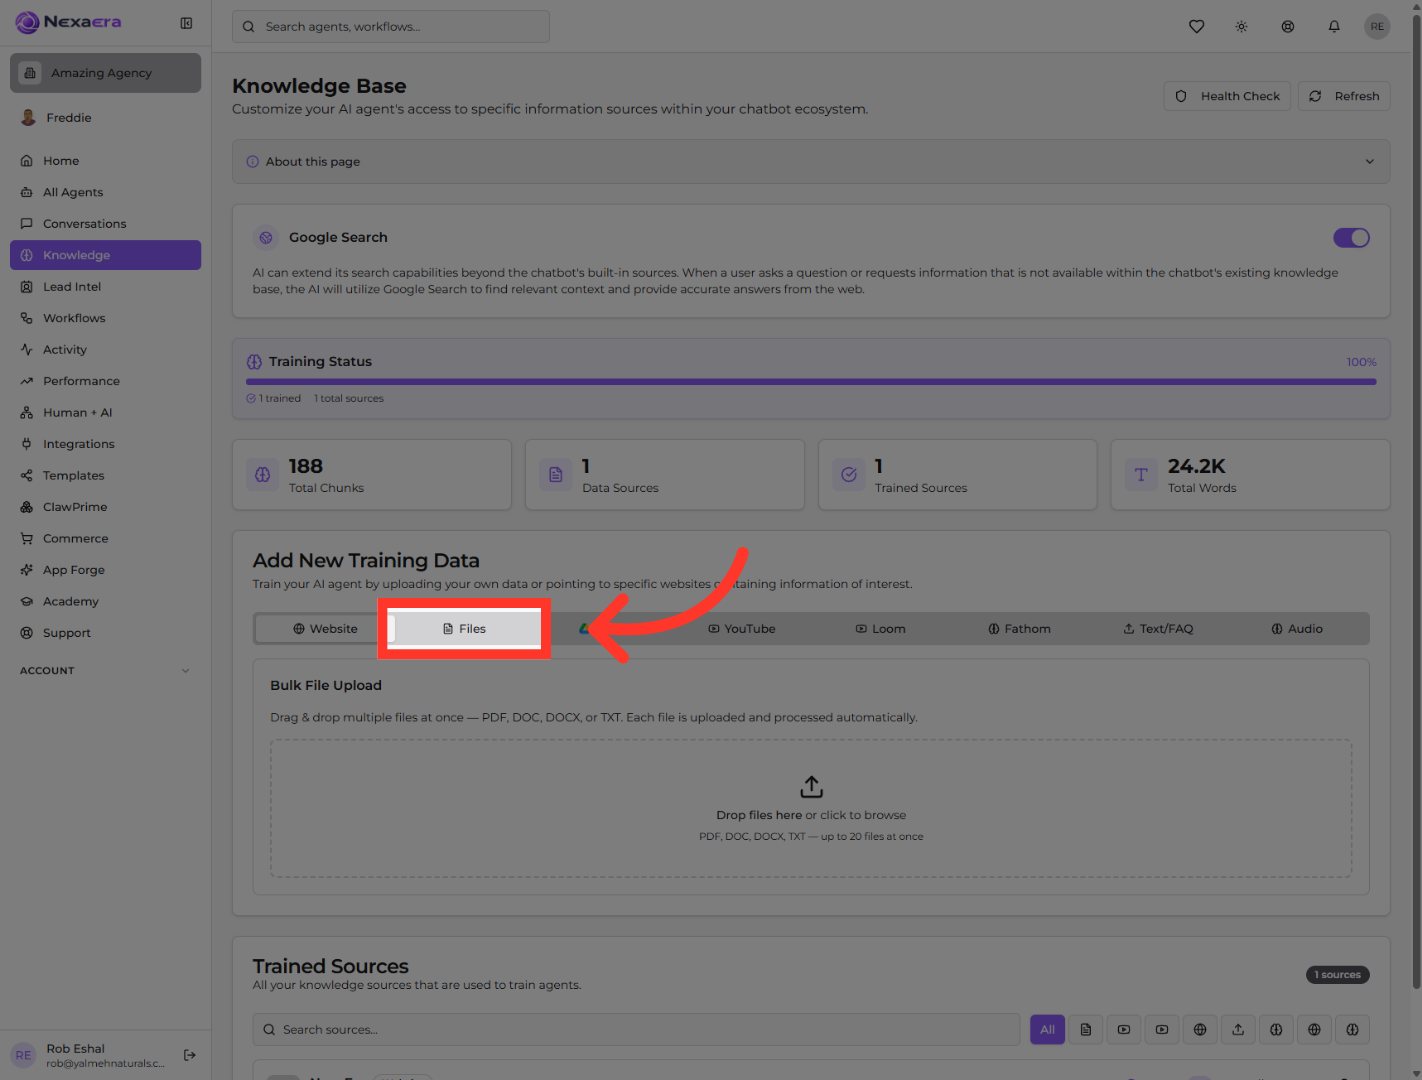Open Home in the sidebar
Viewport: 1422px width, 1080px height.
pyautogui.click(x=105, y=161)
